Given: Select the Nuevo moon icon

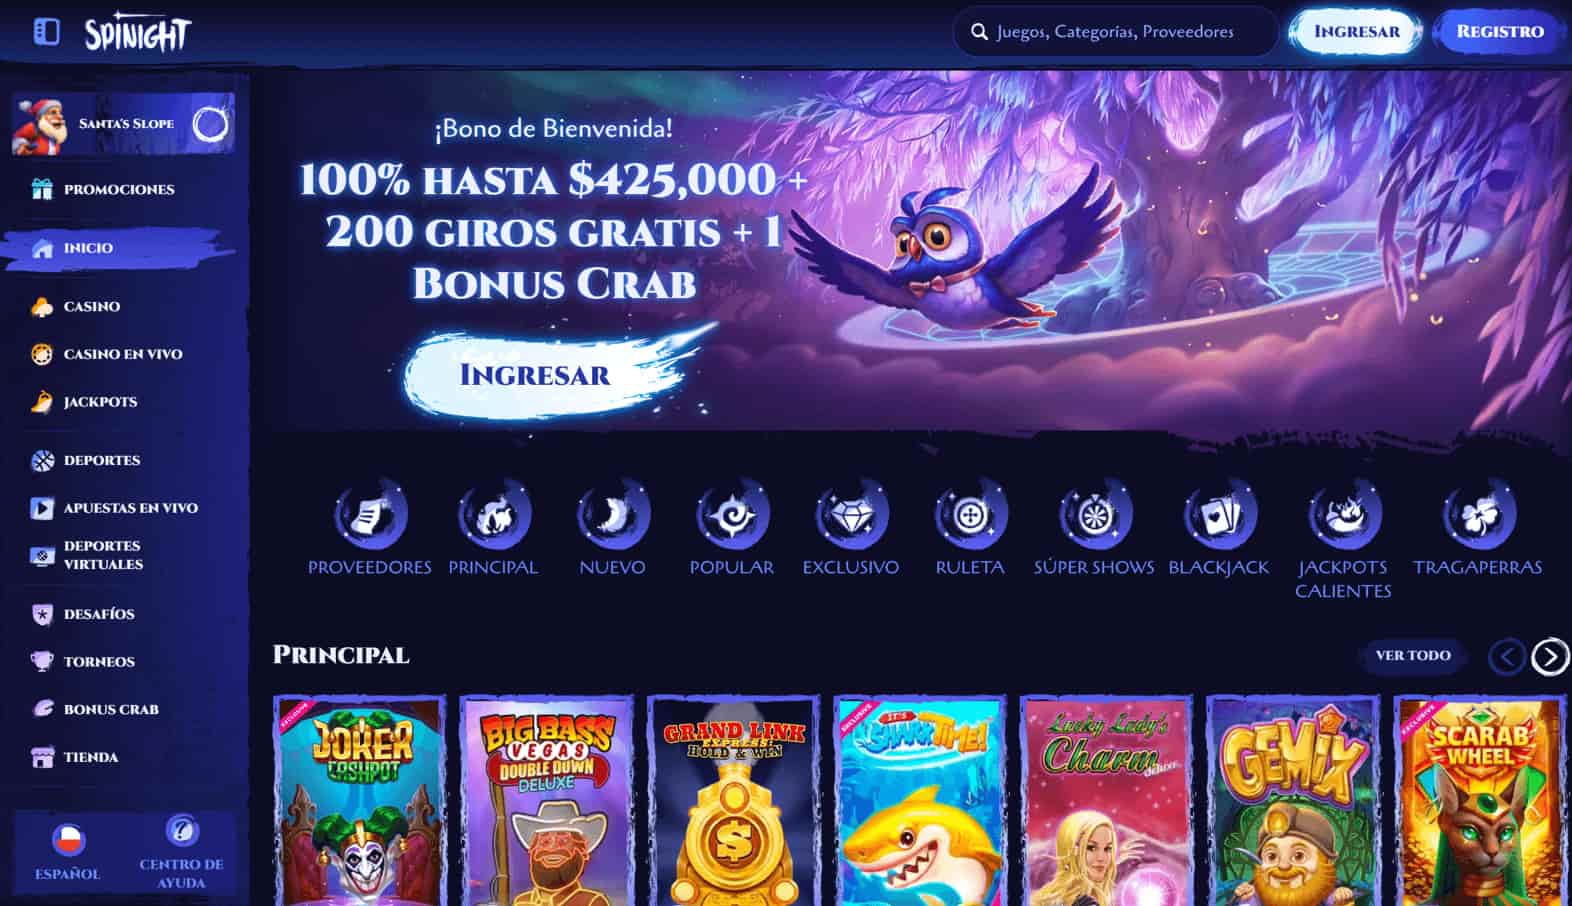Looking at the screenshot, I should pos(612,515).
